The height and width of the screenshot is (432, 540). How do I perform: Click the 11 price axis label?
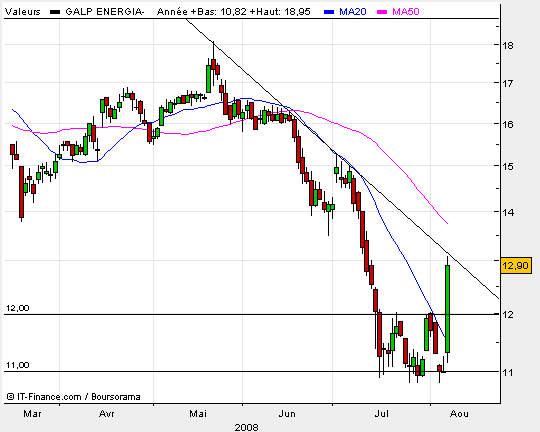coord(508,373)
